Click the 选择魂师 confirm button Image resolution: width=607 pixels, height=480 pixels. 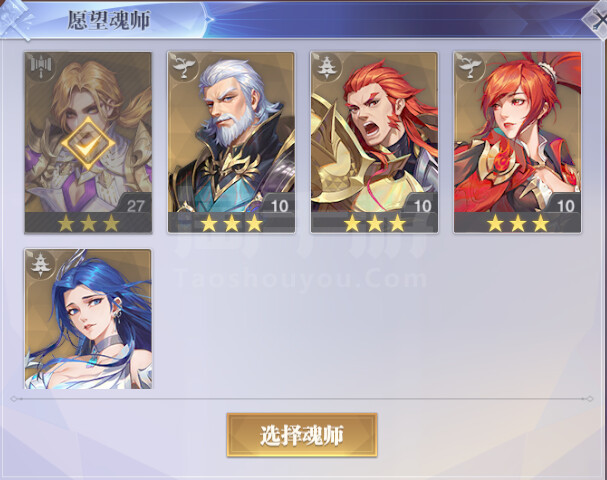pyautogui.click(x=302, y=435)
